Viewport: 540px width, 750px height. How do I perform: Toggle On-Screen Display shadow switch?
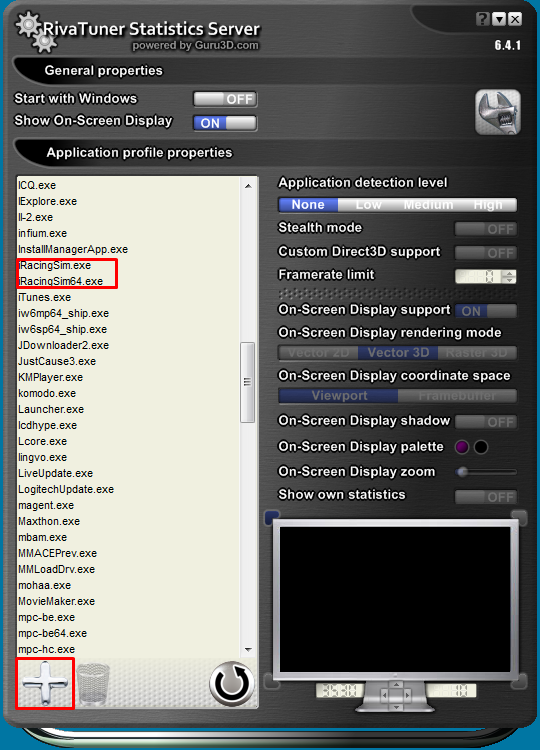485,422
